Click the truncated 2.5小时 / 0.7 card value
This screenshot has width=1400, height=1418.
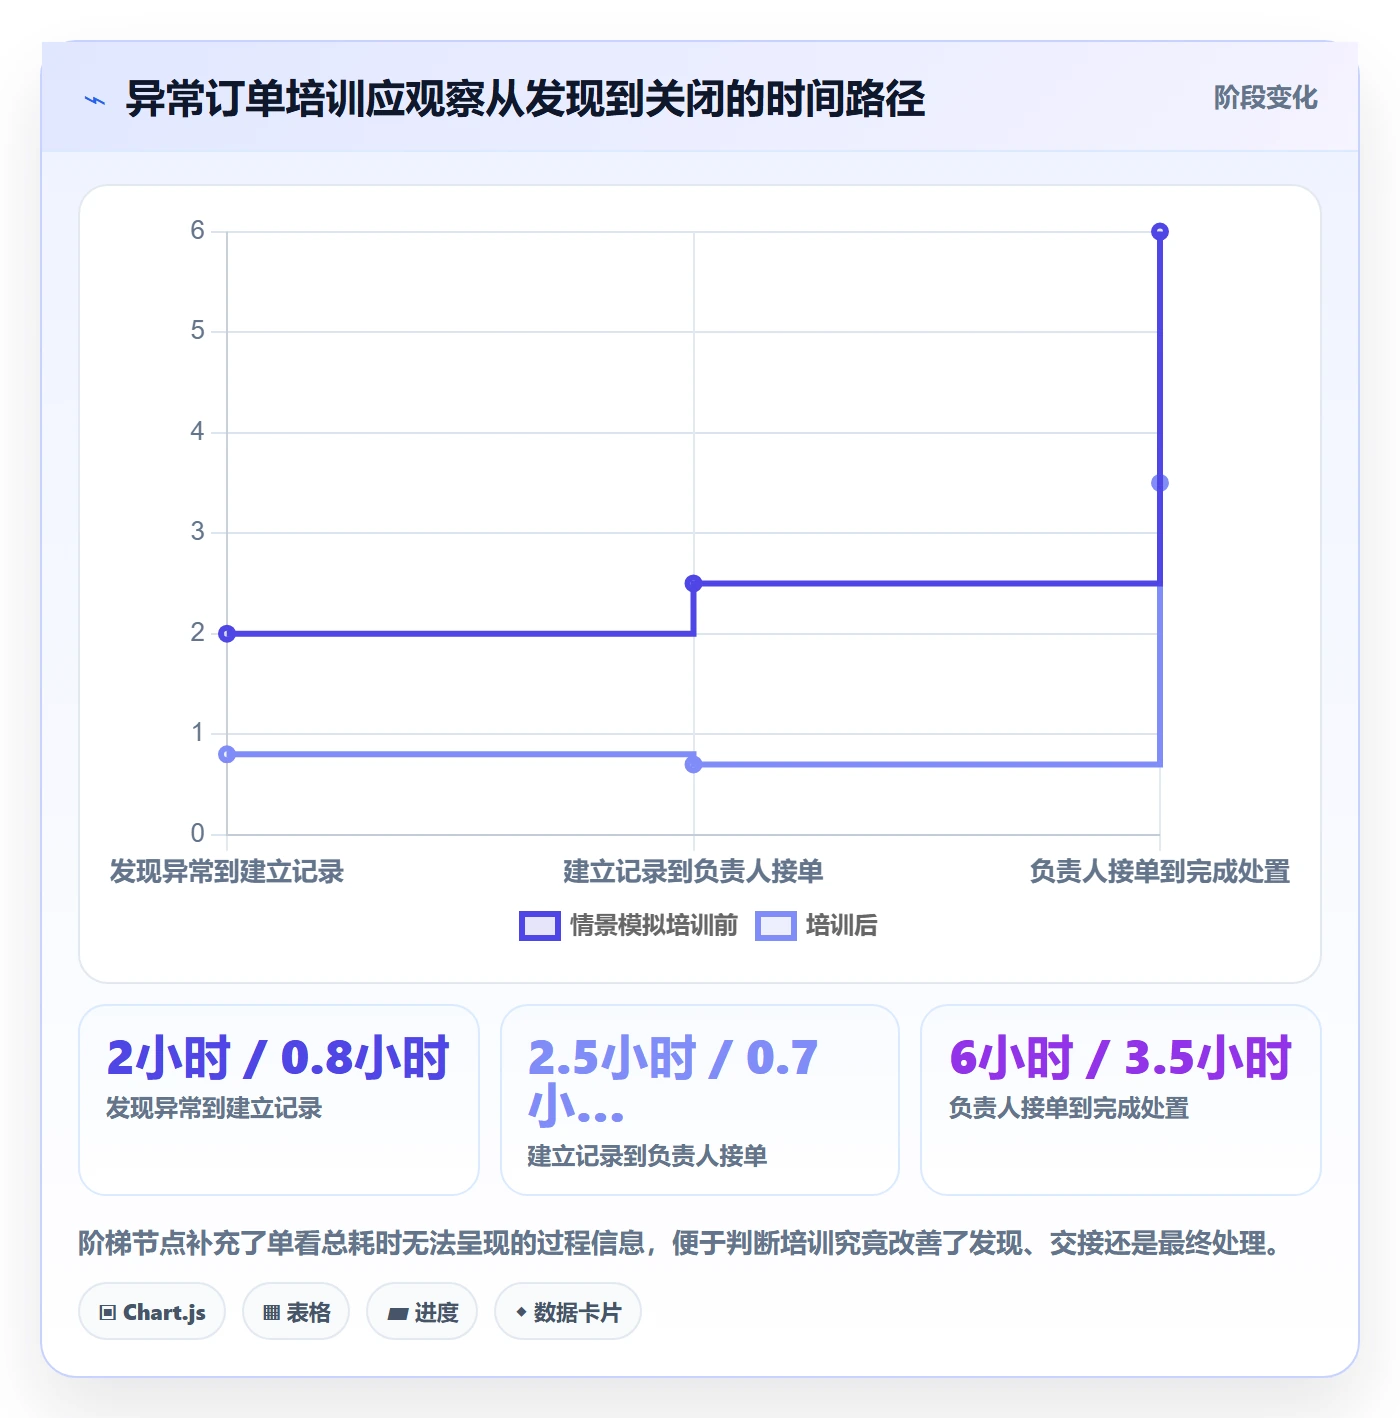[x=673, y=1082]
